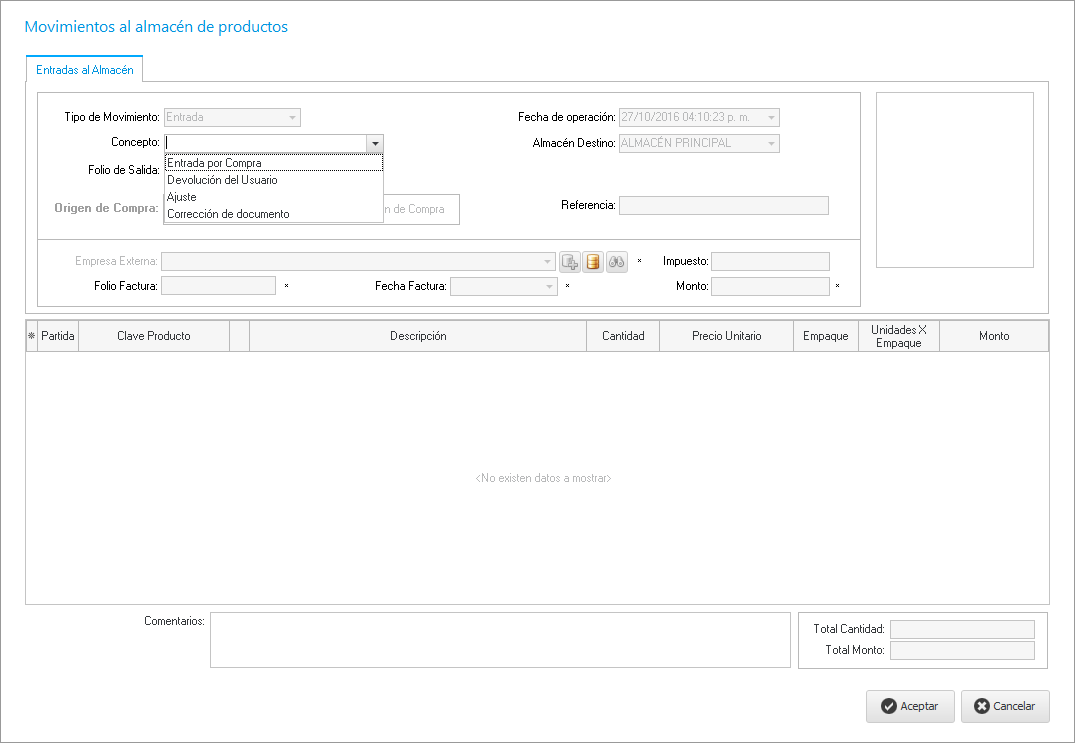The width and height of the screenshot is (1075, 743).
Task: Select the Entradas al Almacén tab
Action: [x=85, y=70]
